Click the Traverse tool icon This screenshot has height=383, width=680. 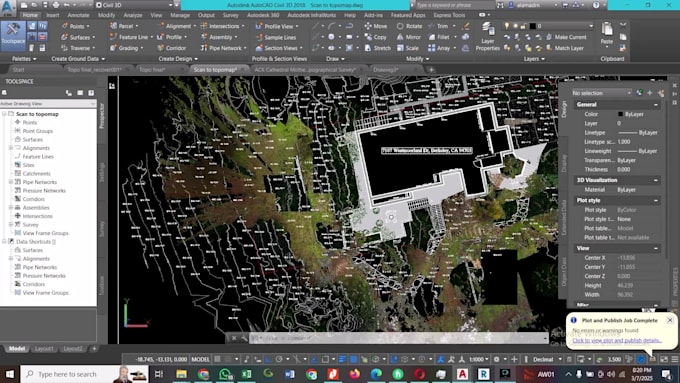pos(65,48)
